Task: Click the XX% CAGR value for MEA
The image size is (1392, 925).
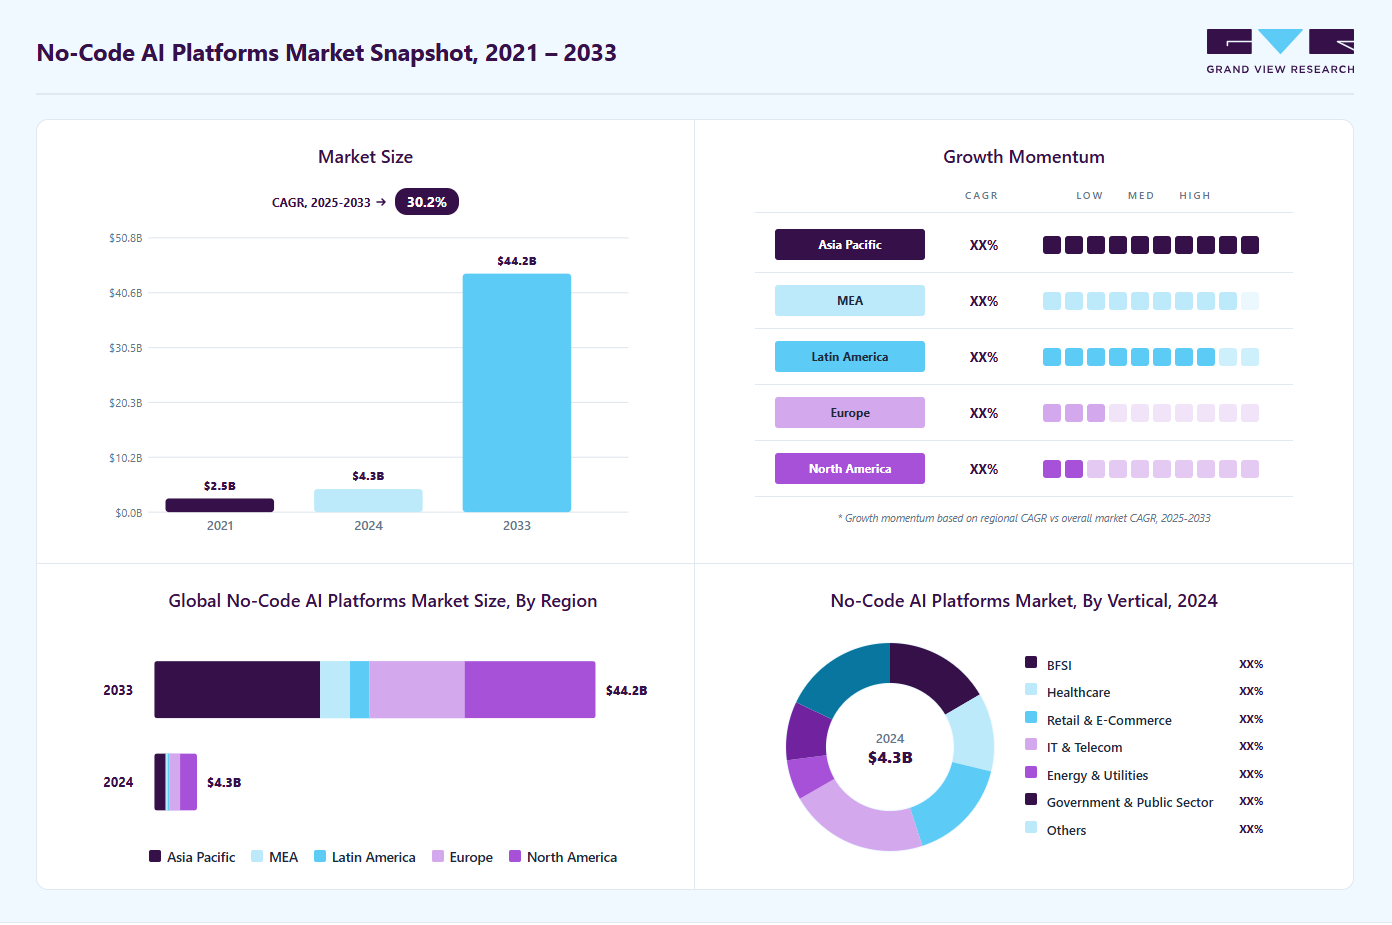Action: pos(984,301)
